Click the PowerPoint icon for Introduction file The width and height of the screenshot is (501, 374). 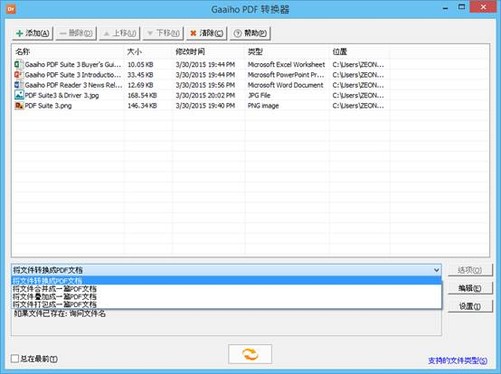[x=19, y=75]
